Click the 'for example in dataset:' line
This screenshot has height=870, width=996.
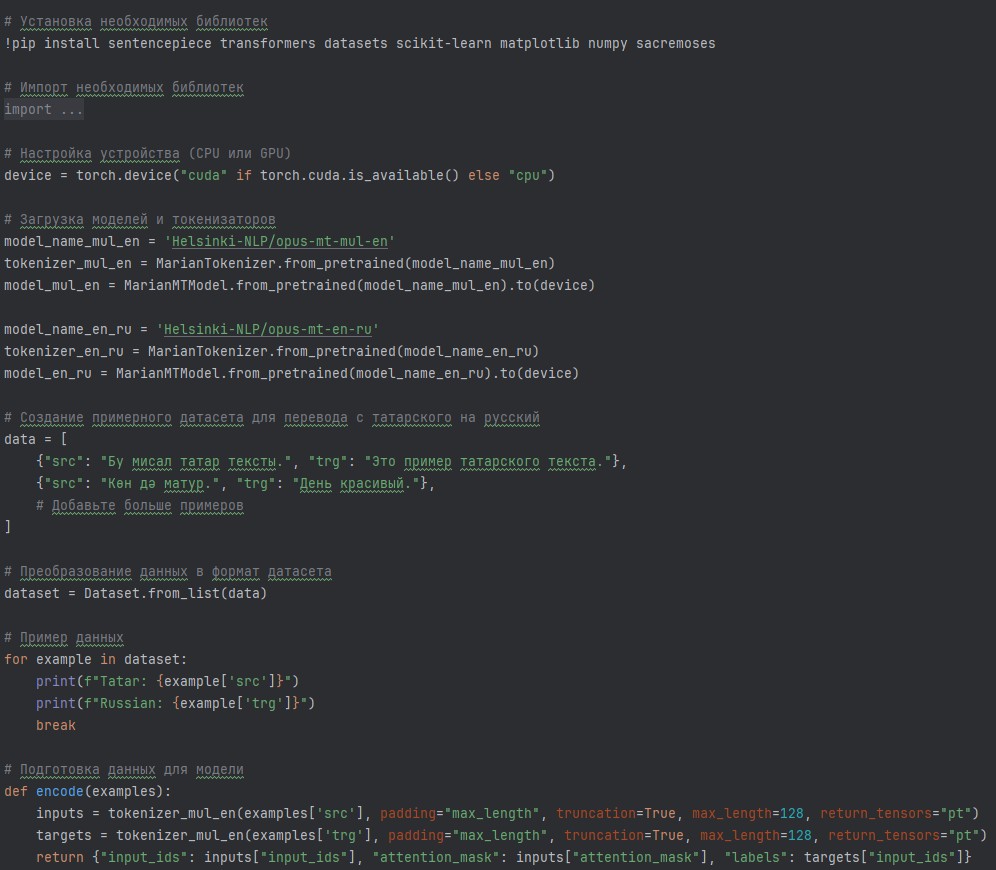[x=96, y=660]
